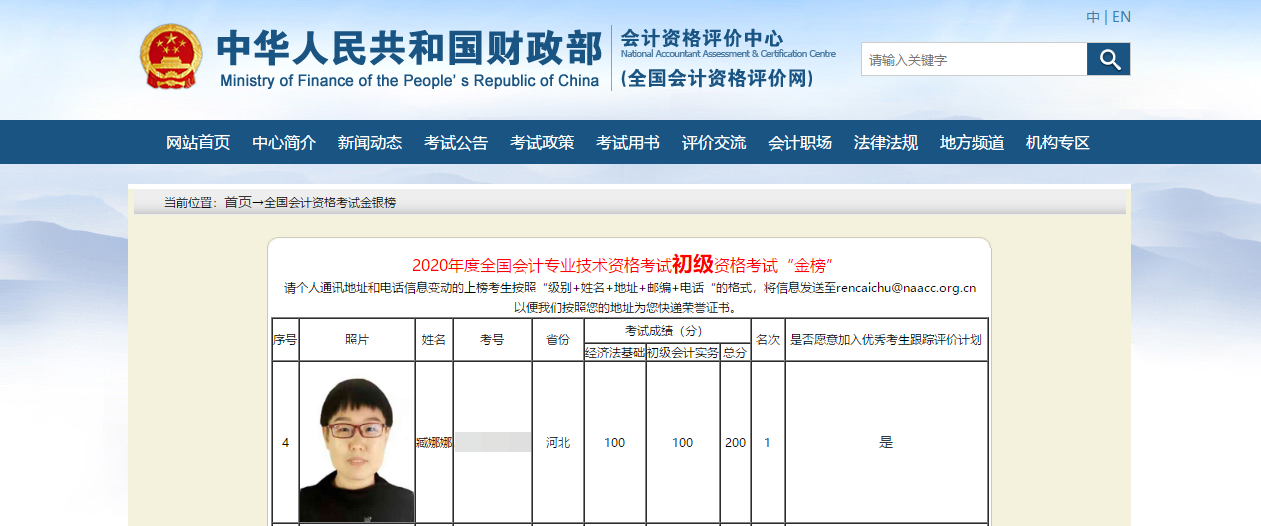This screenshot has height=526, width=1261.
Task: Click the 姓名 column header
Action: coord(434,340)
